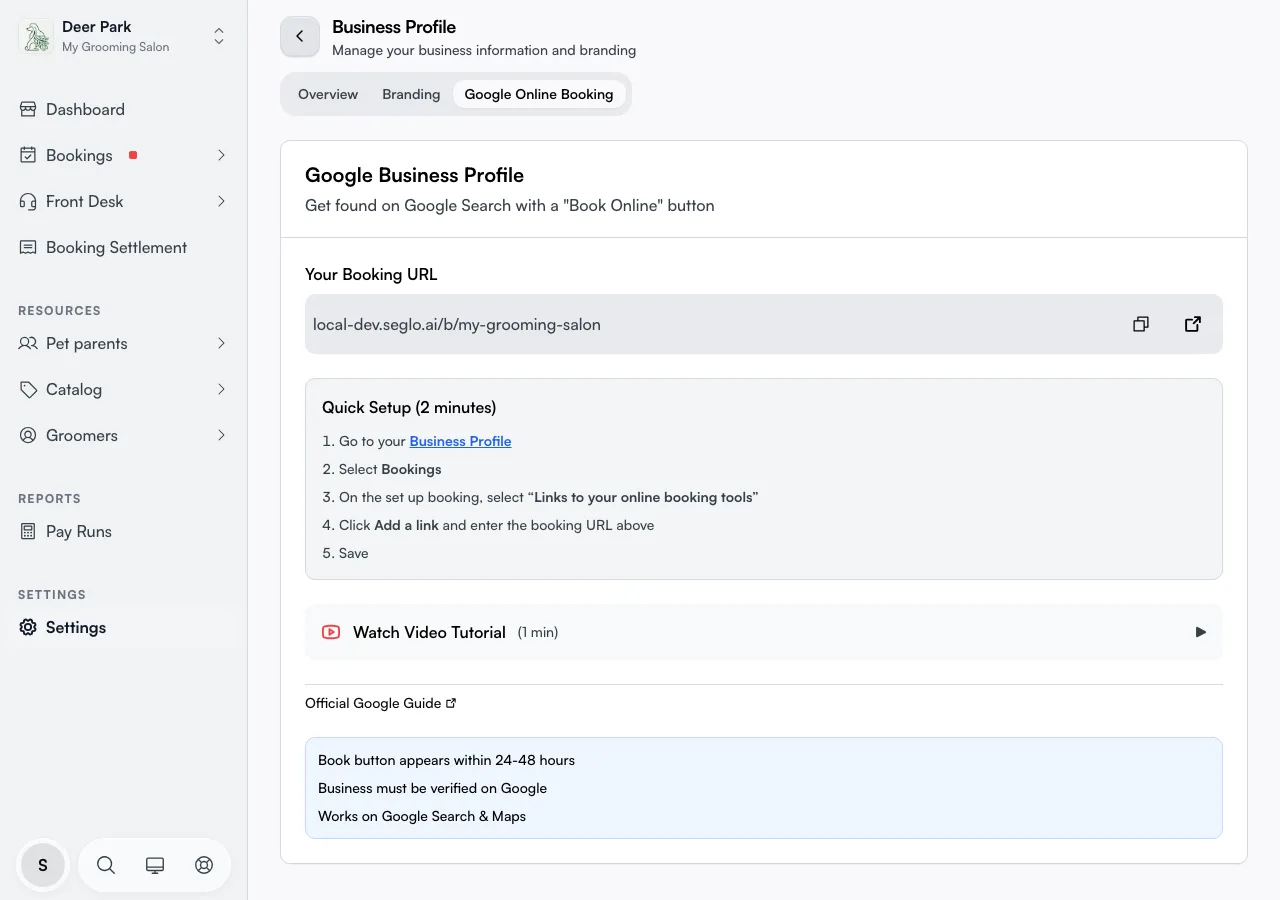This screenshot has height=900, width=1280.
Task: Click external-link icon beside Official Google Guide
Action: 451,703
